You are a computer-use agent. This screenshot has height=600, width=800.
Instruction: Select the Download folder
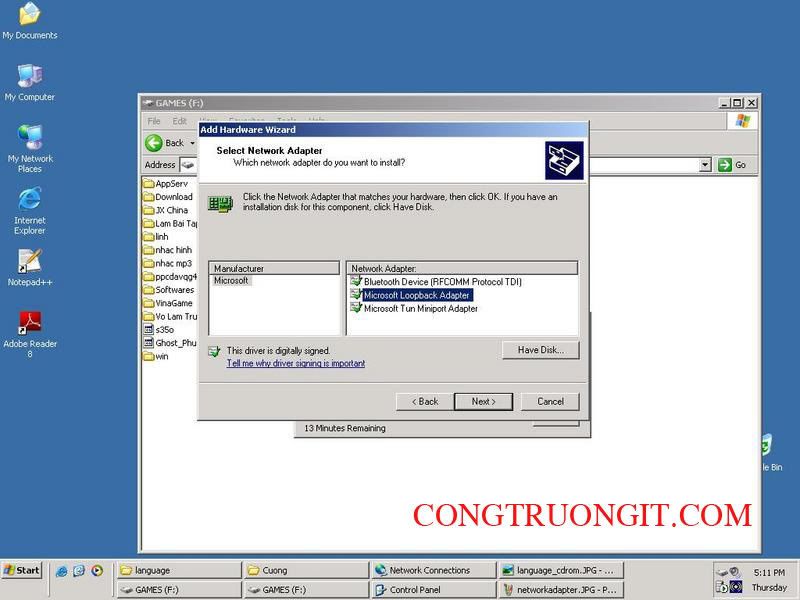click(168, 197)
